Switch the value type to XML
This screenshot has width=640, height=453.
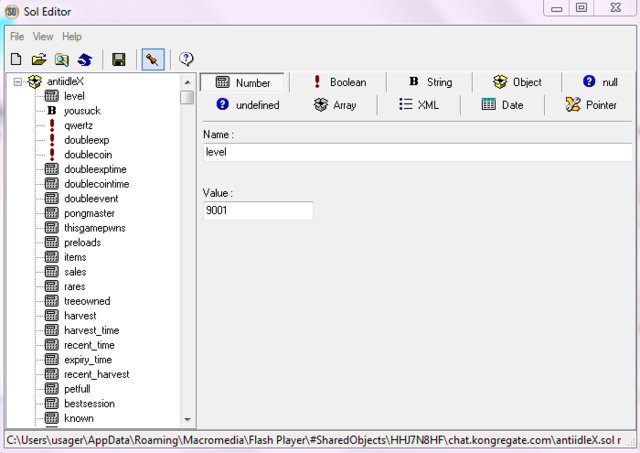[419, 104]
